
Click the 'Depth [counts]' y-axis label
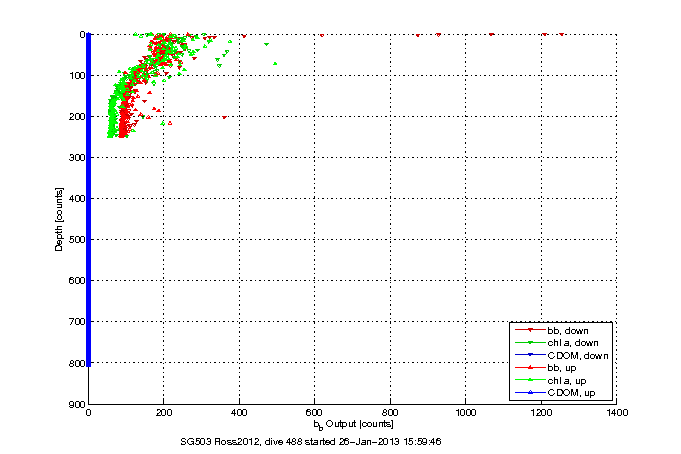click(59, 219)
